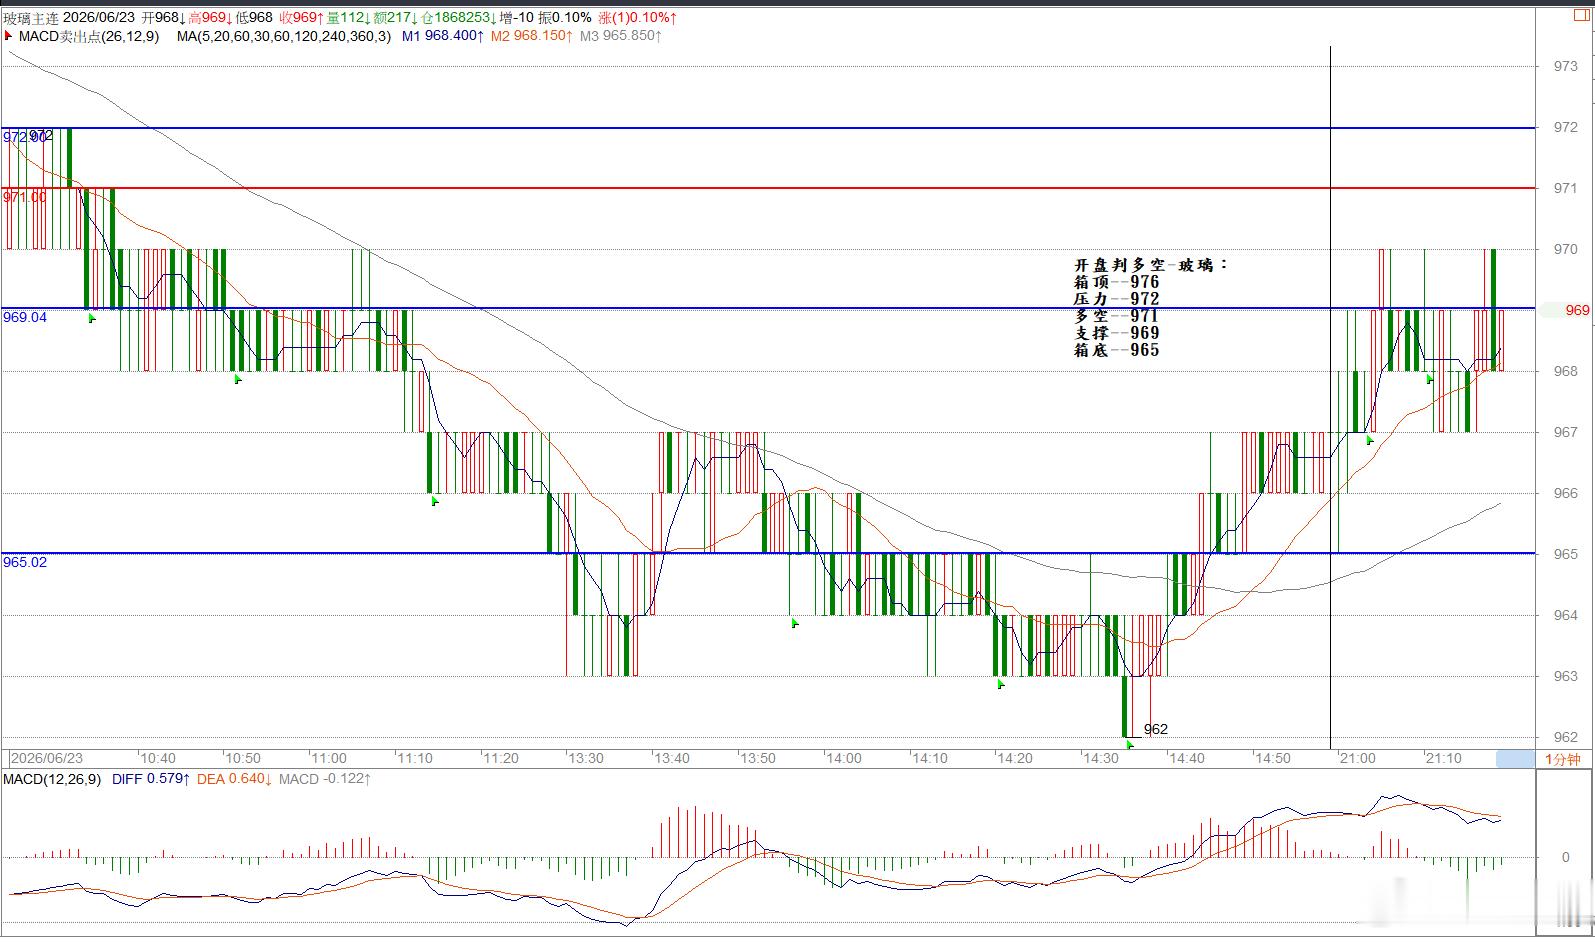The height and width of the screenshot is (942, 1595).
Task: Open MACD卖出点(26,12,9) indicator settings
Action: click(89, 36)
